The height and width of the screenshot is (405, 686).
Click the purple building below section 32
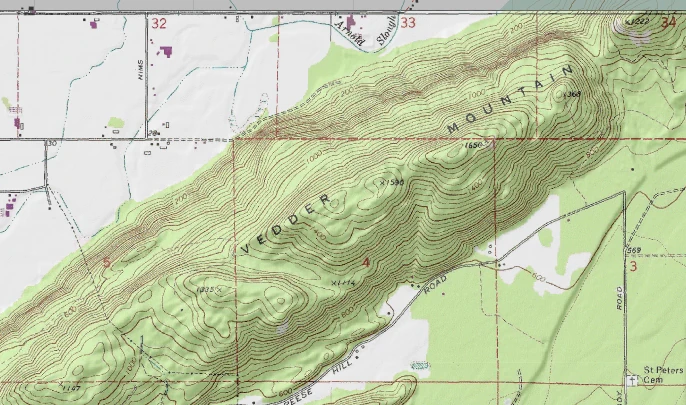166,50
